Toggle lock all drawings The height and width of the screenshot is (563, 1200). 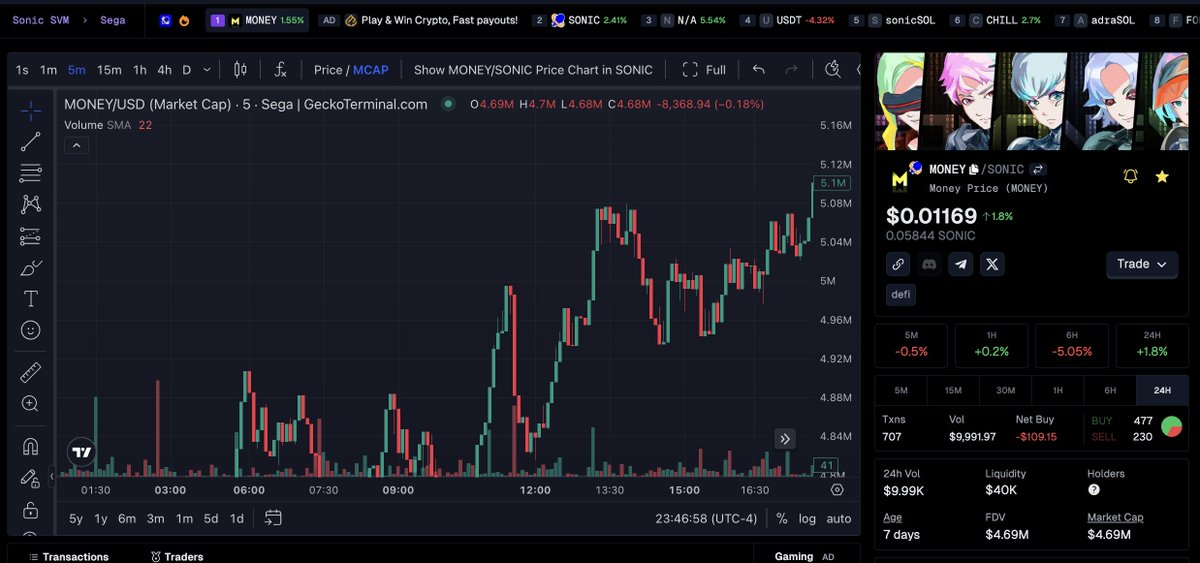click(31, 510)
